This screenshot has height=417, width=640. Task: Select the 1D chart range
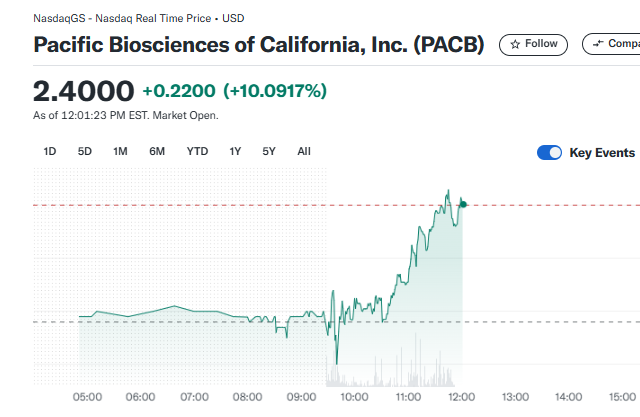coord(50,152)
